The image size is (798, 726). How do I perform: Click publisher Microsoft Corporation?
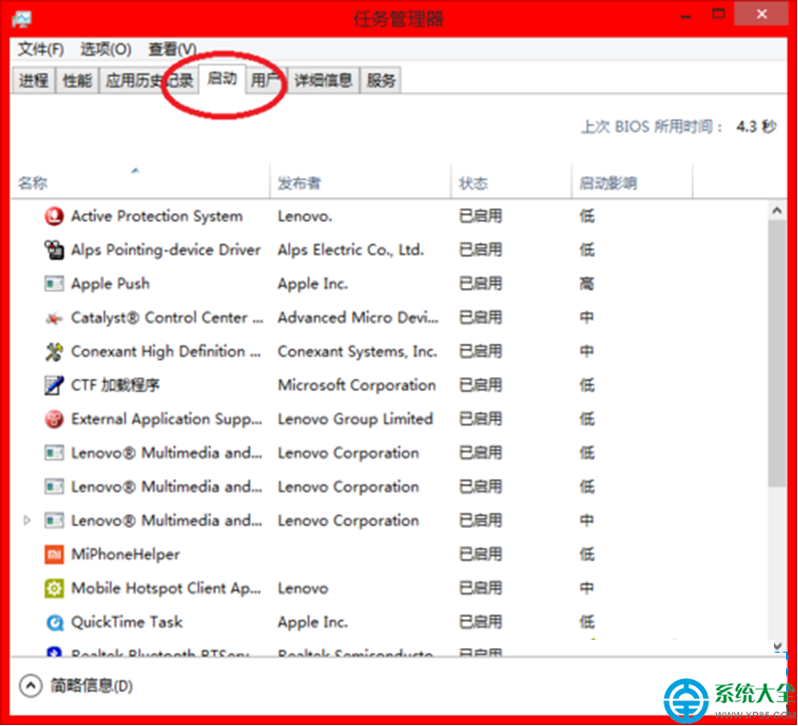click(357, 385)
